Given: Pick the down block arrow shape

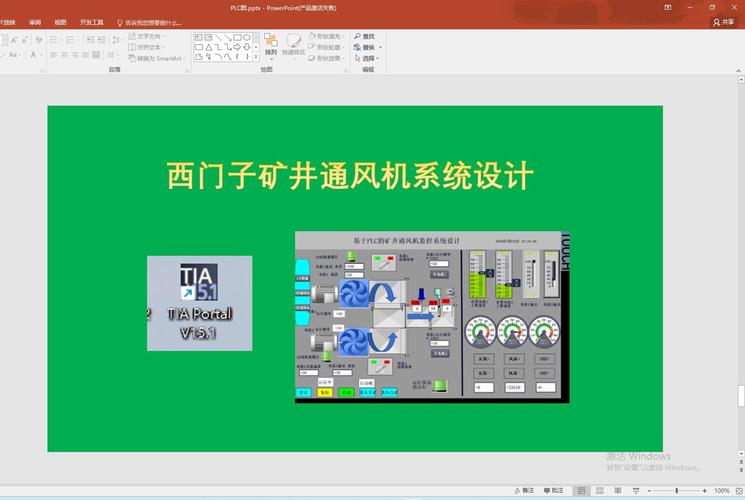Looking at the screenshot, I should click(246, 47).
